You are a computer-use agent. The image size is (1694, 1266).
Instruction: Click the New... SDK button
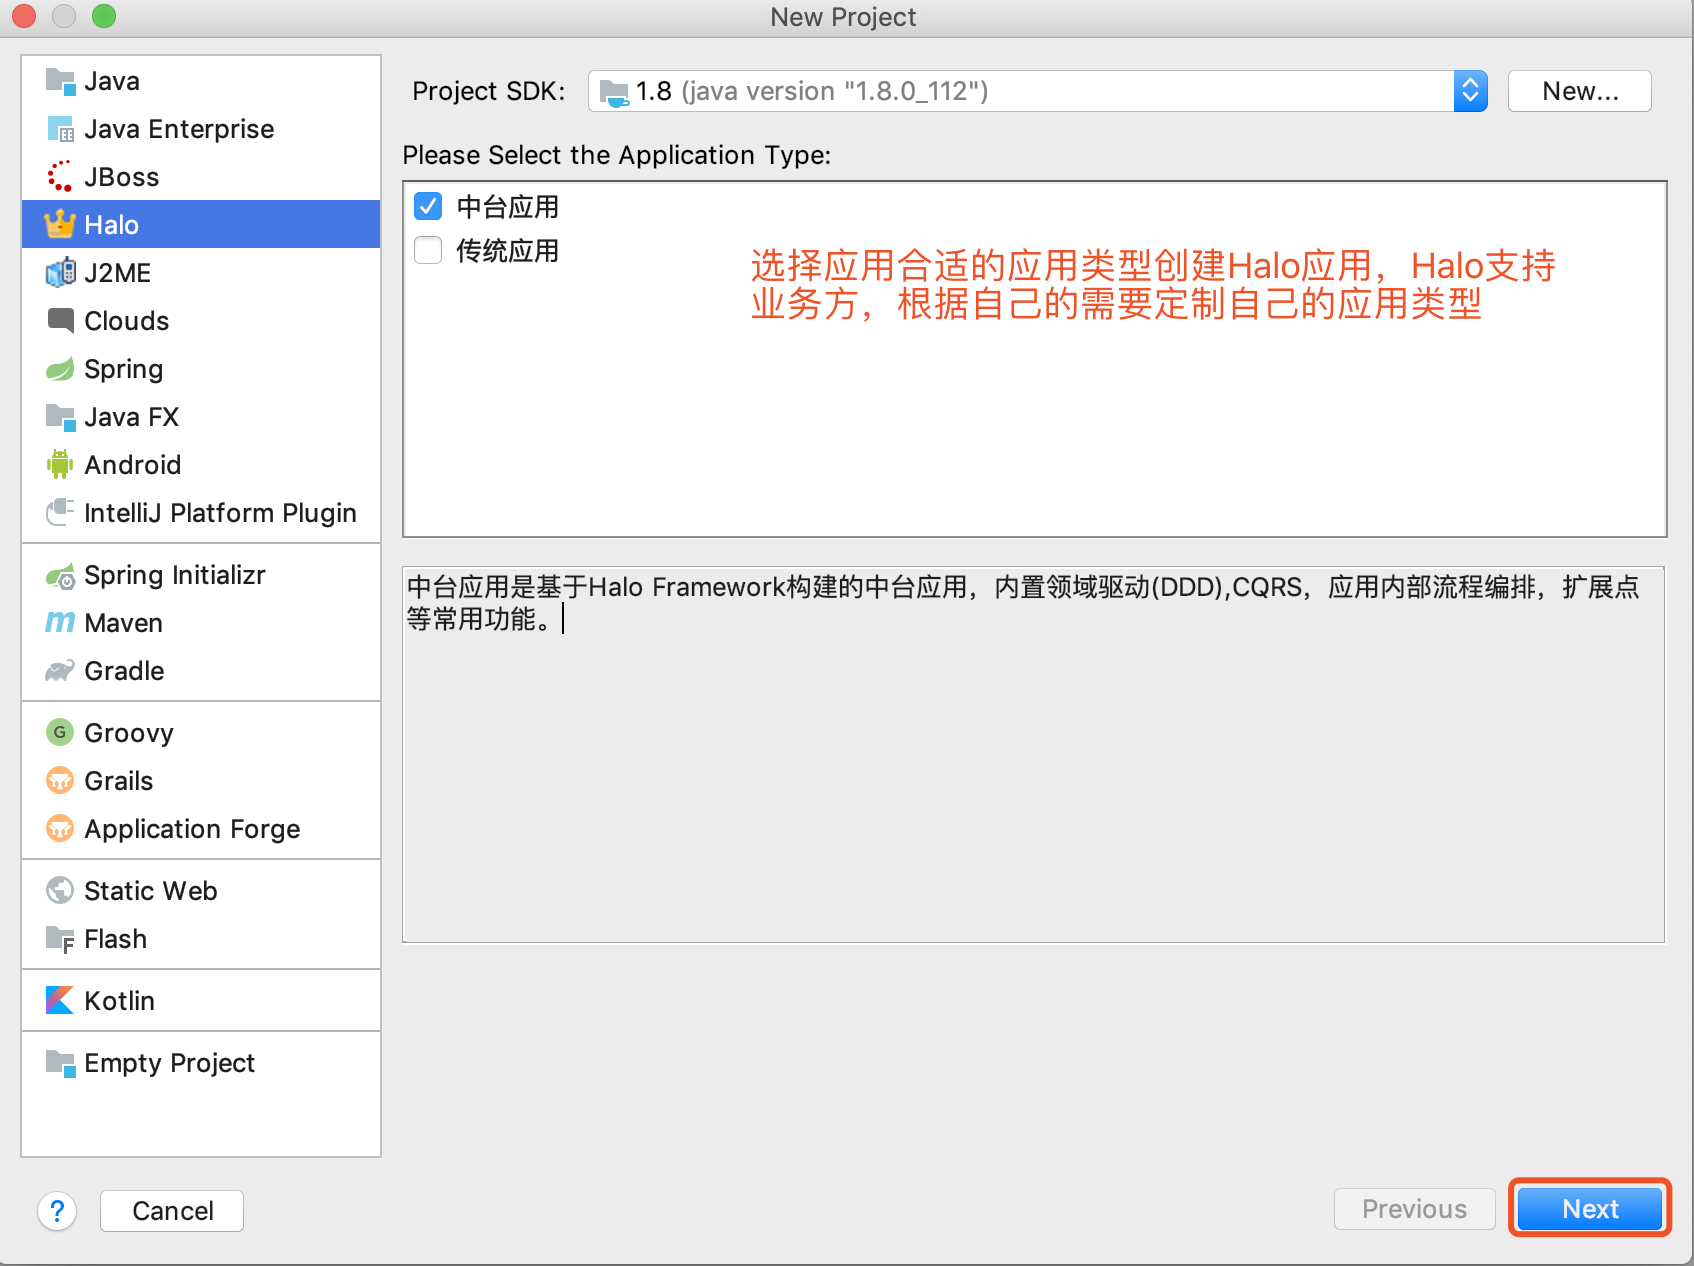(1579, 91)
